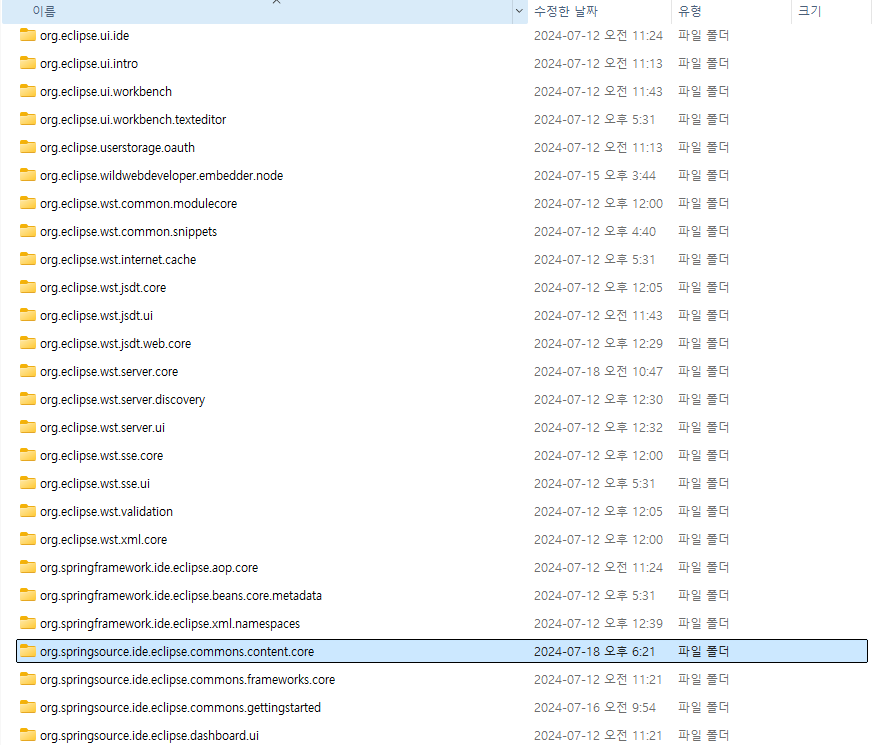Select the org.eclipse.wst.sse.ui folder name
Screen dimensions: 876x745
[95, 484]
